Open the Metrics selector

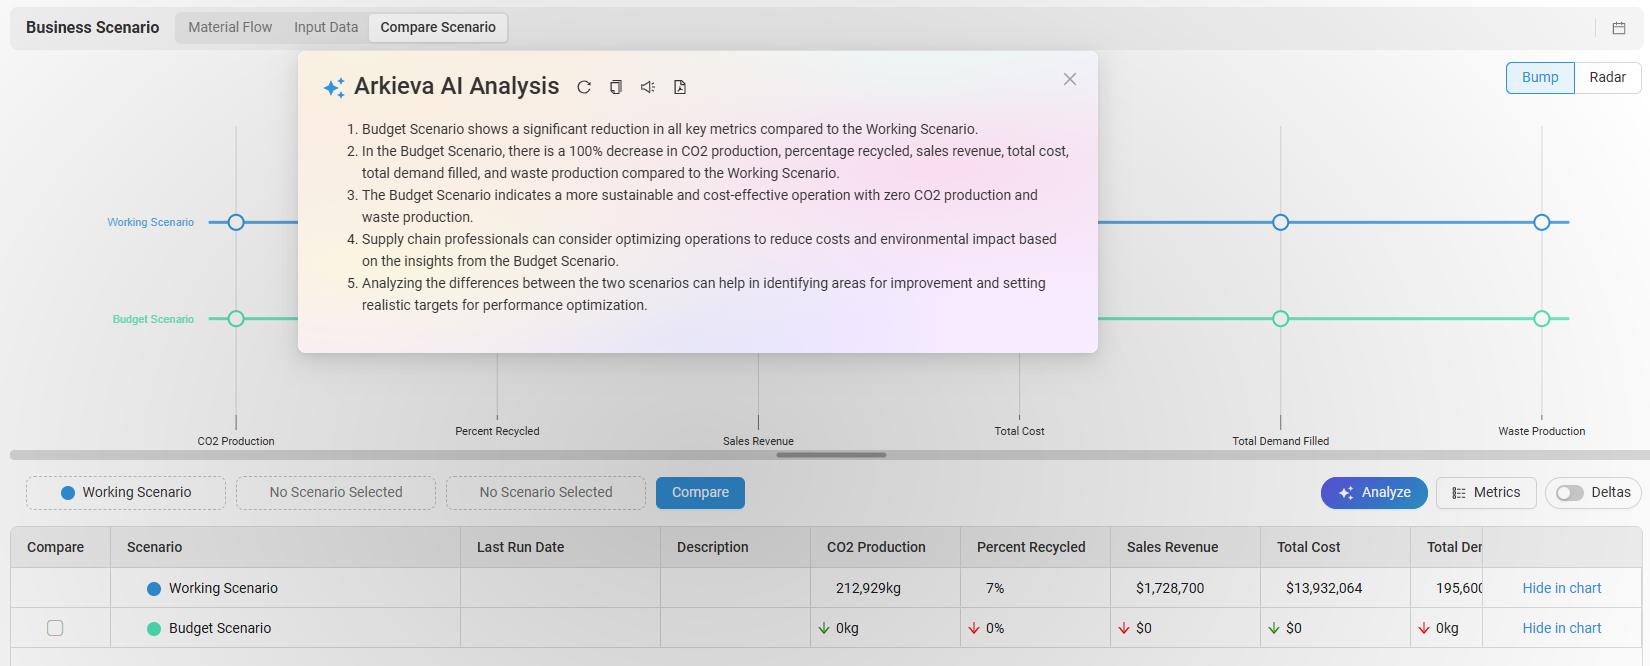pyautogui.click(x=1486, y=493)
